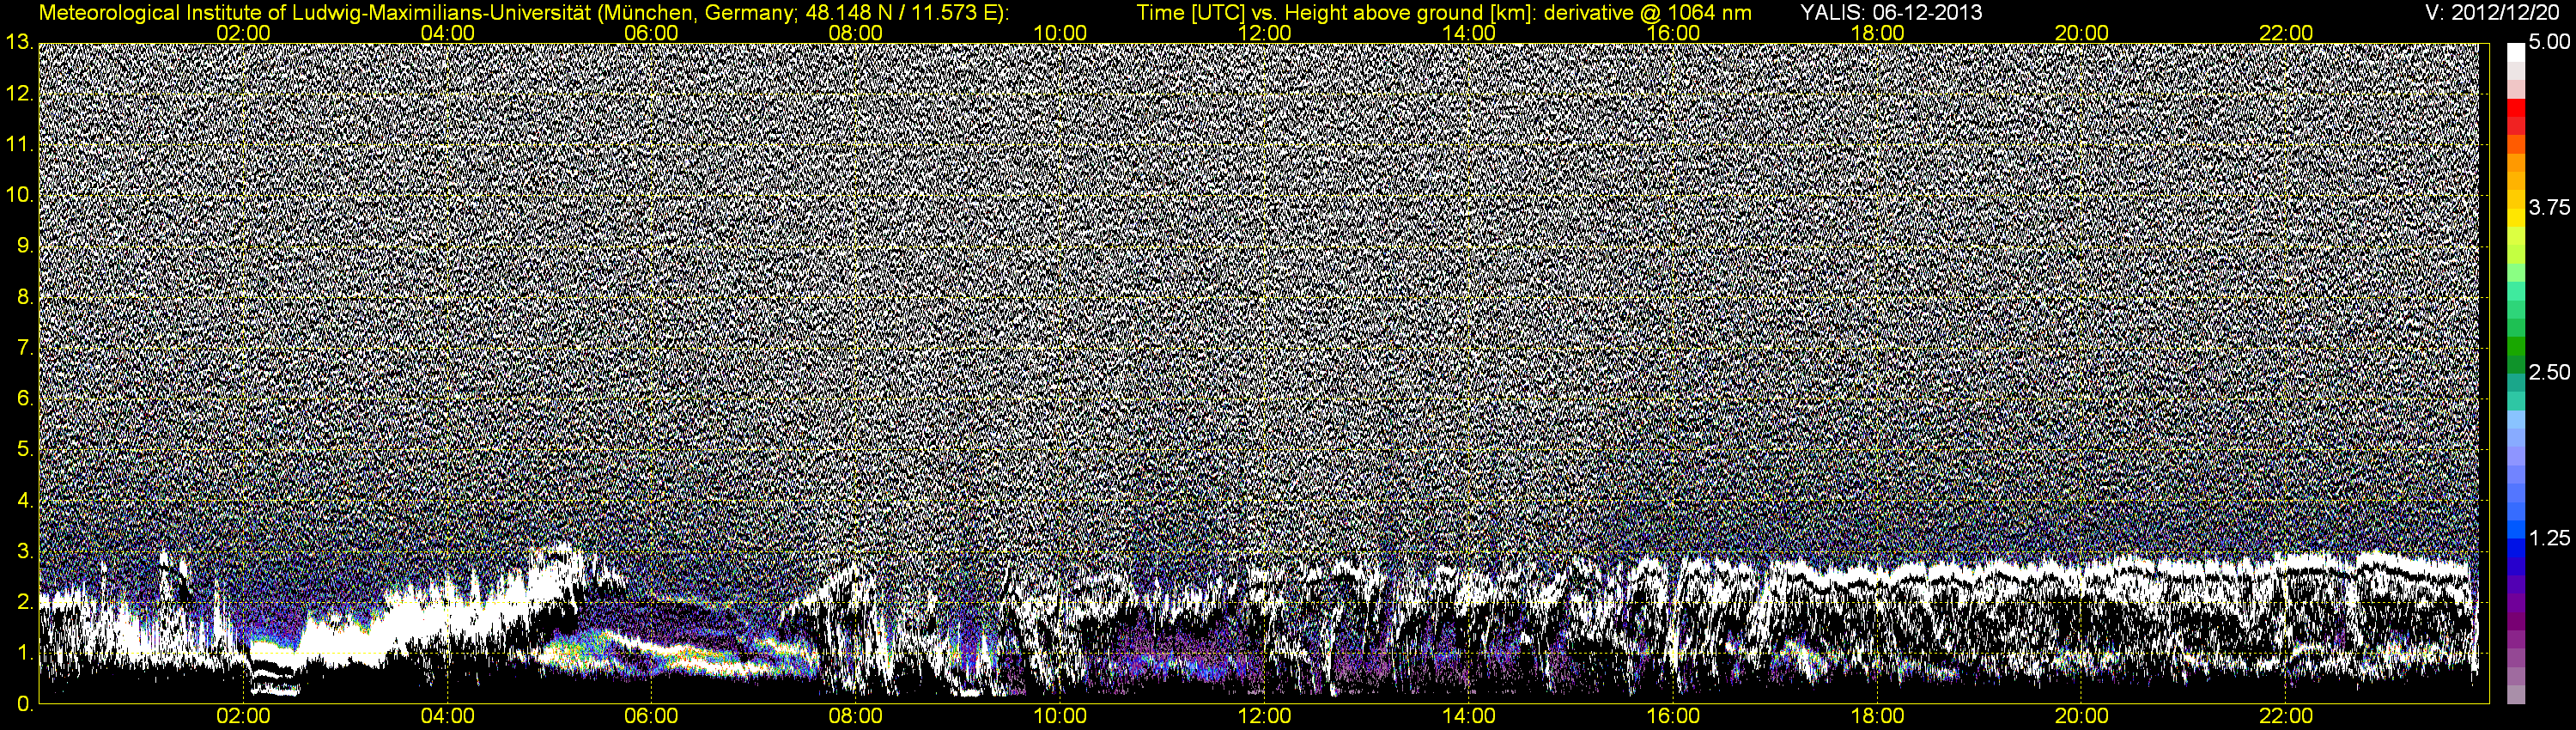Image resolution: width=2576 pixels, height=730 pixels.
Task: Click the height axis label '5.'
Action: 25,450
